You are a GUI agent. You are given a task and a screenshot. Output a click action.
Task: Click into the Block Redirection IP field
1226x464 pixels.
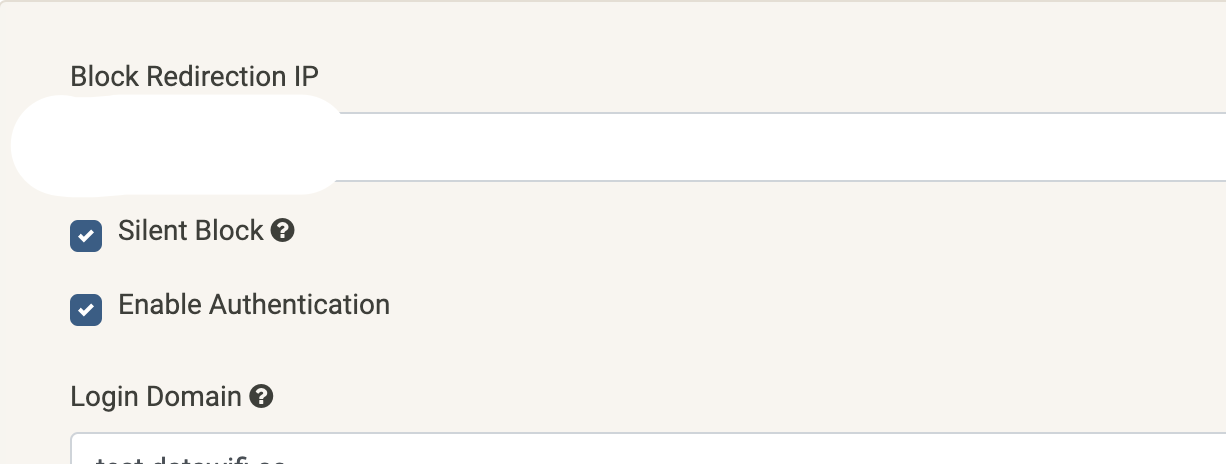pyautogui.click(x=700, y=147)
